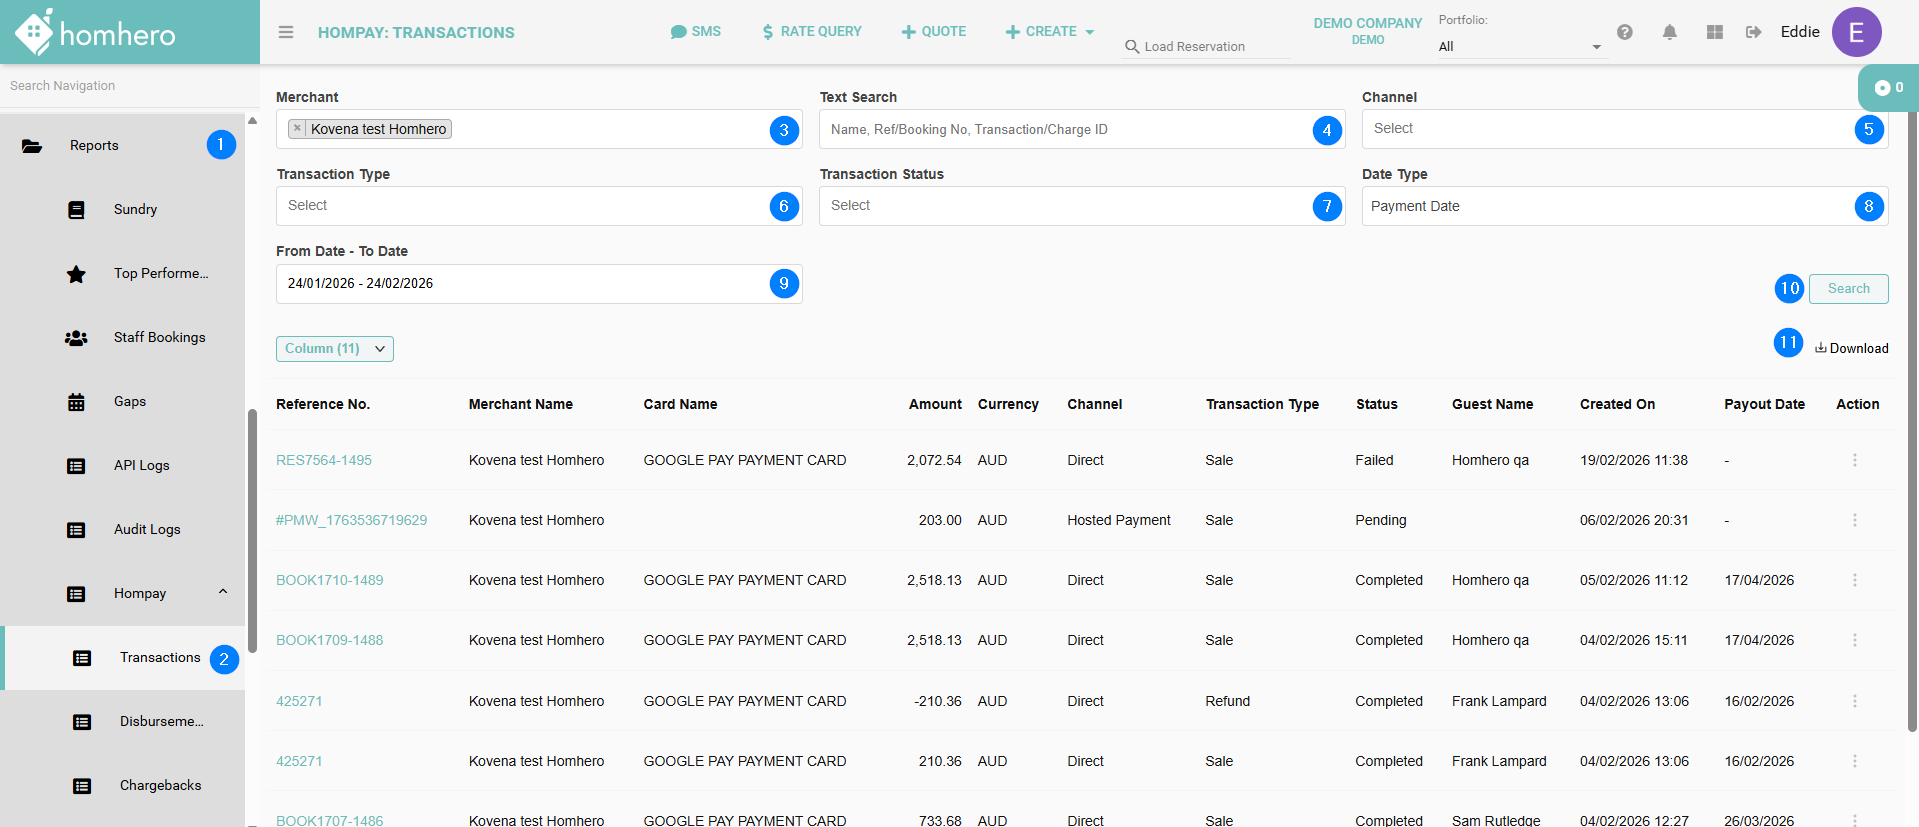Click the grid apps icon in header
The image size is (1919, 827).
click(x=1714, y=32)
